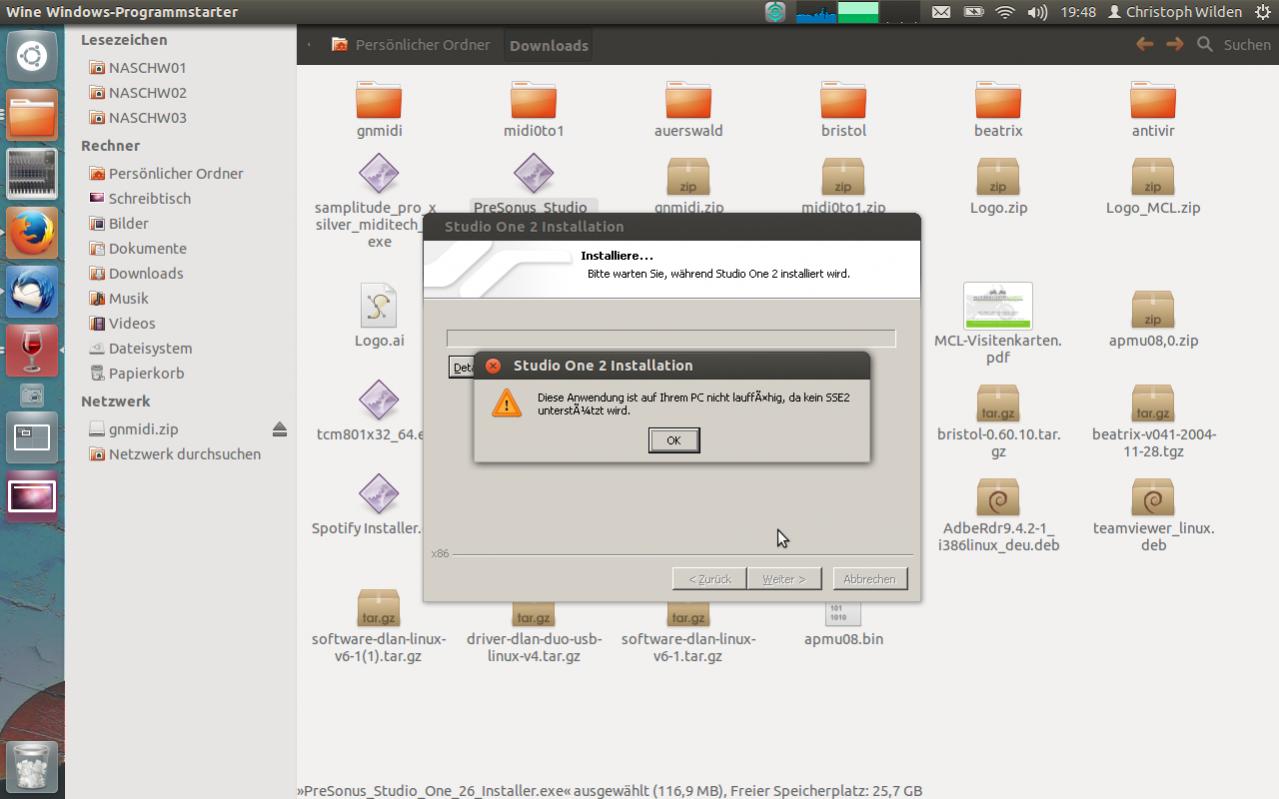Open the battery indicator menu

click(973, 12)
